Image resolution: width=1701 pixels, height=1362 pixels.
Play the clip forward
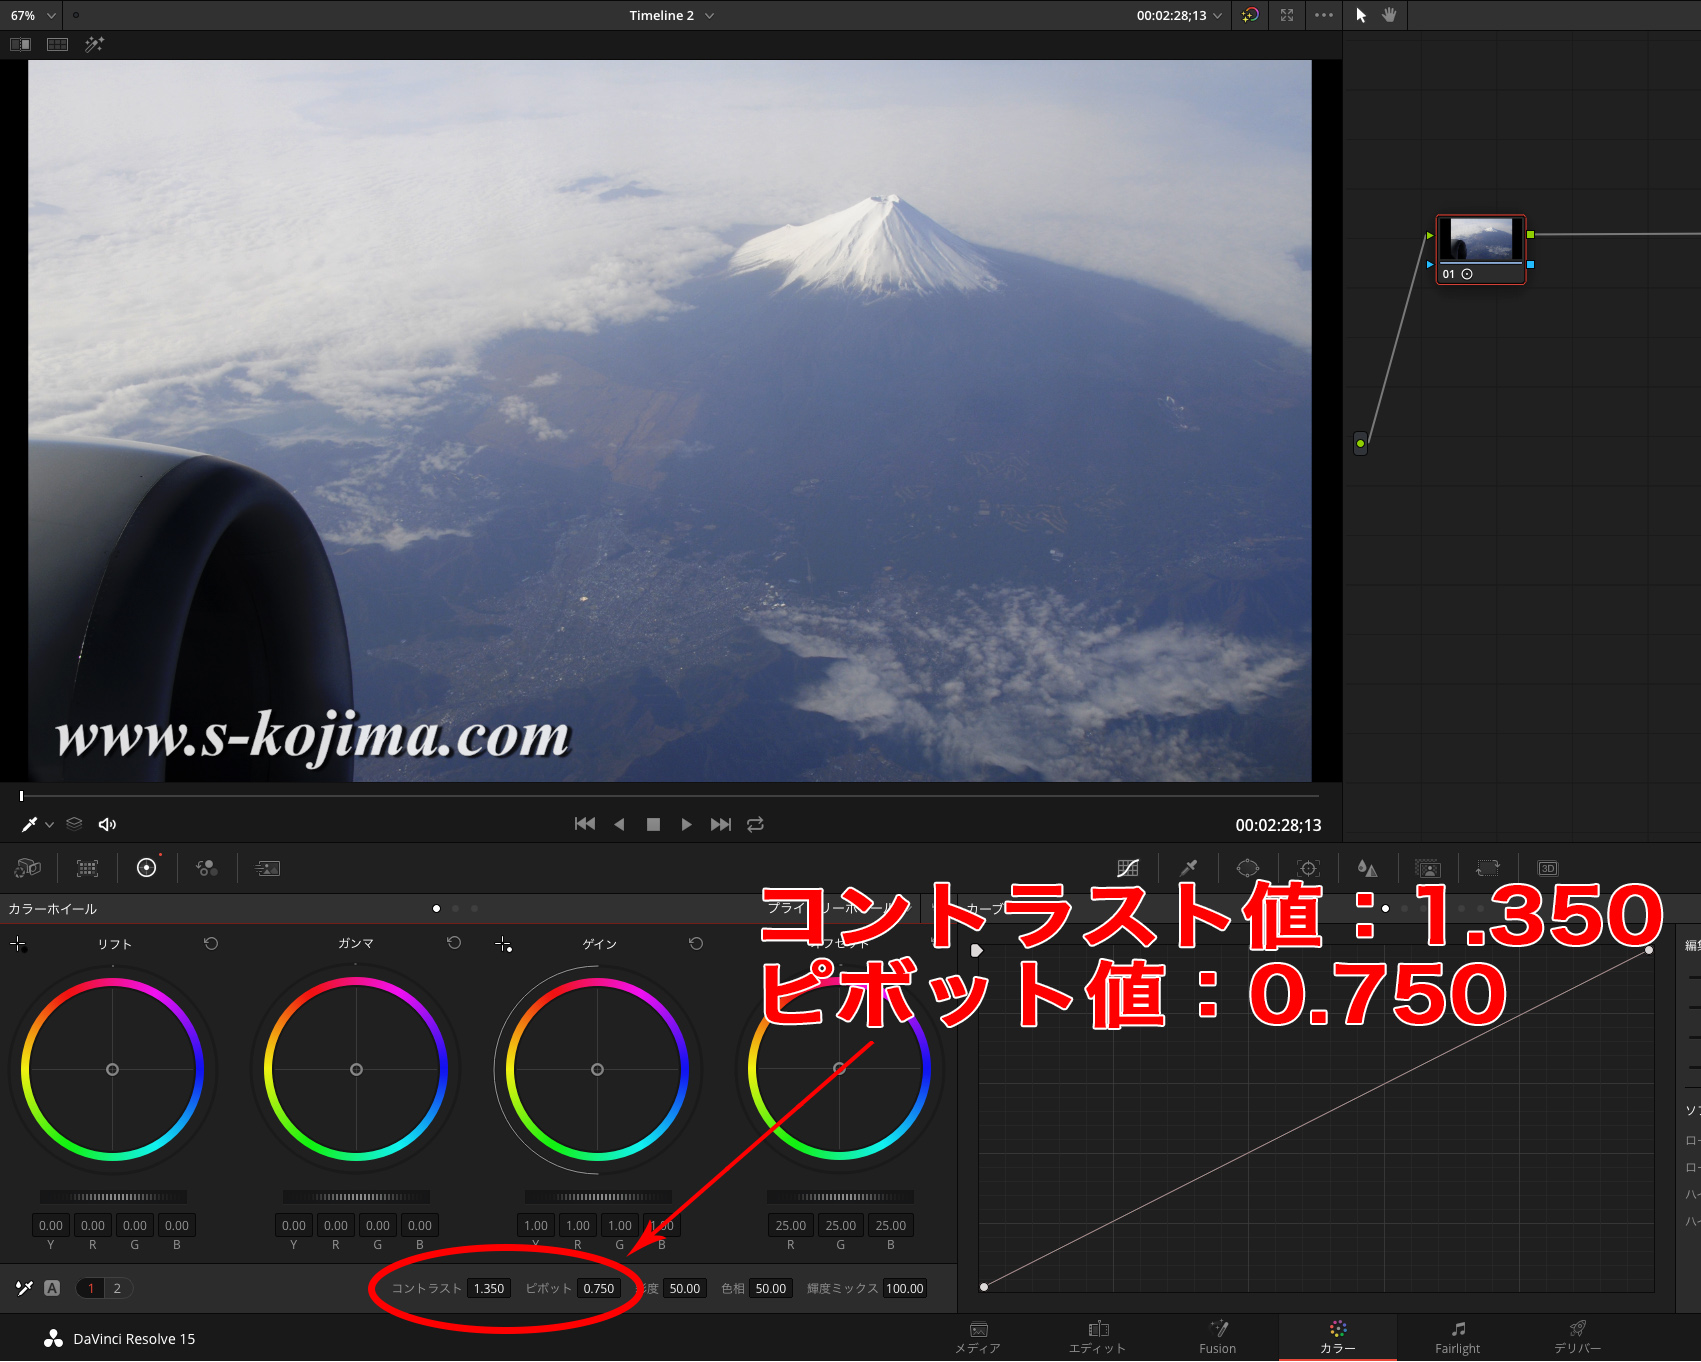(686, 824)
